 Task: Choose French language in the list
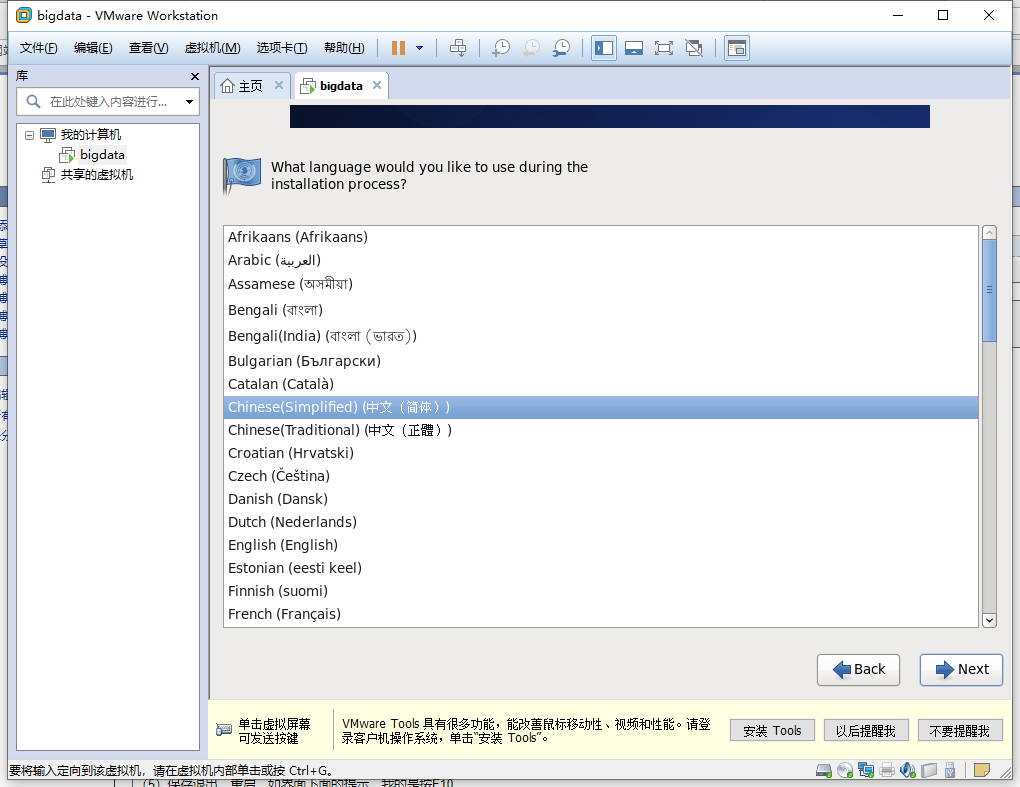[x=600, y=614]
